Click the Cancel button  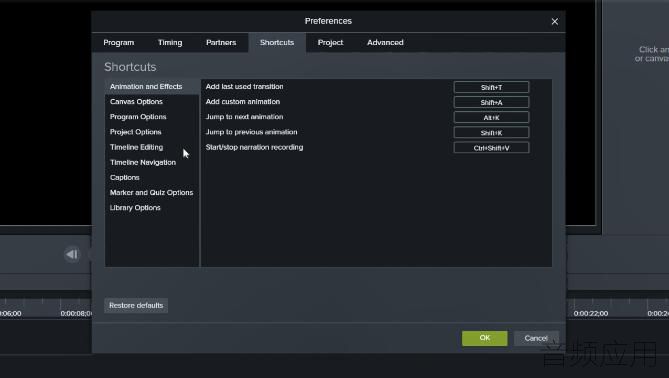pos(536,338)
